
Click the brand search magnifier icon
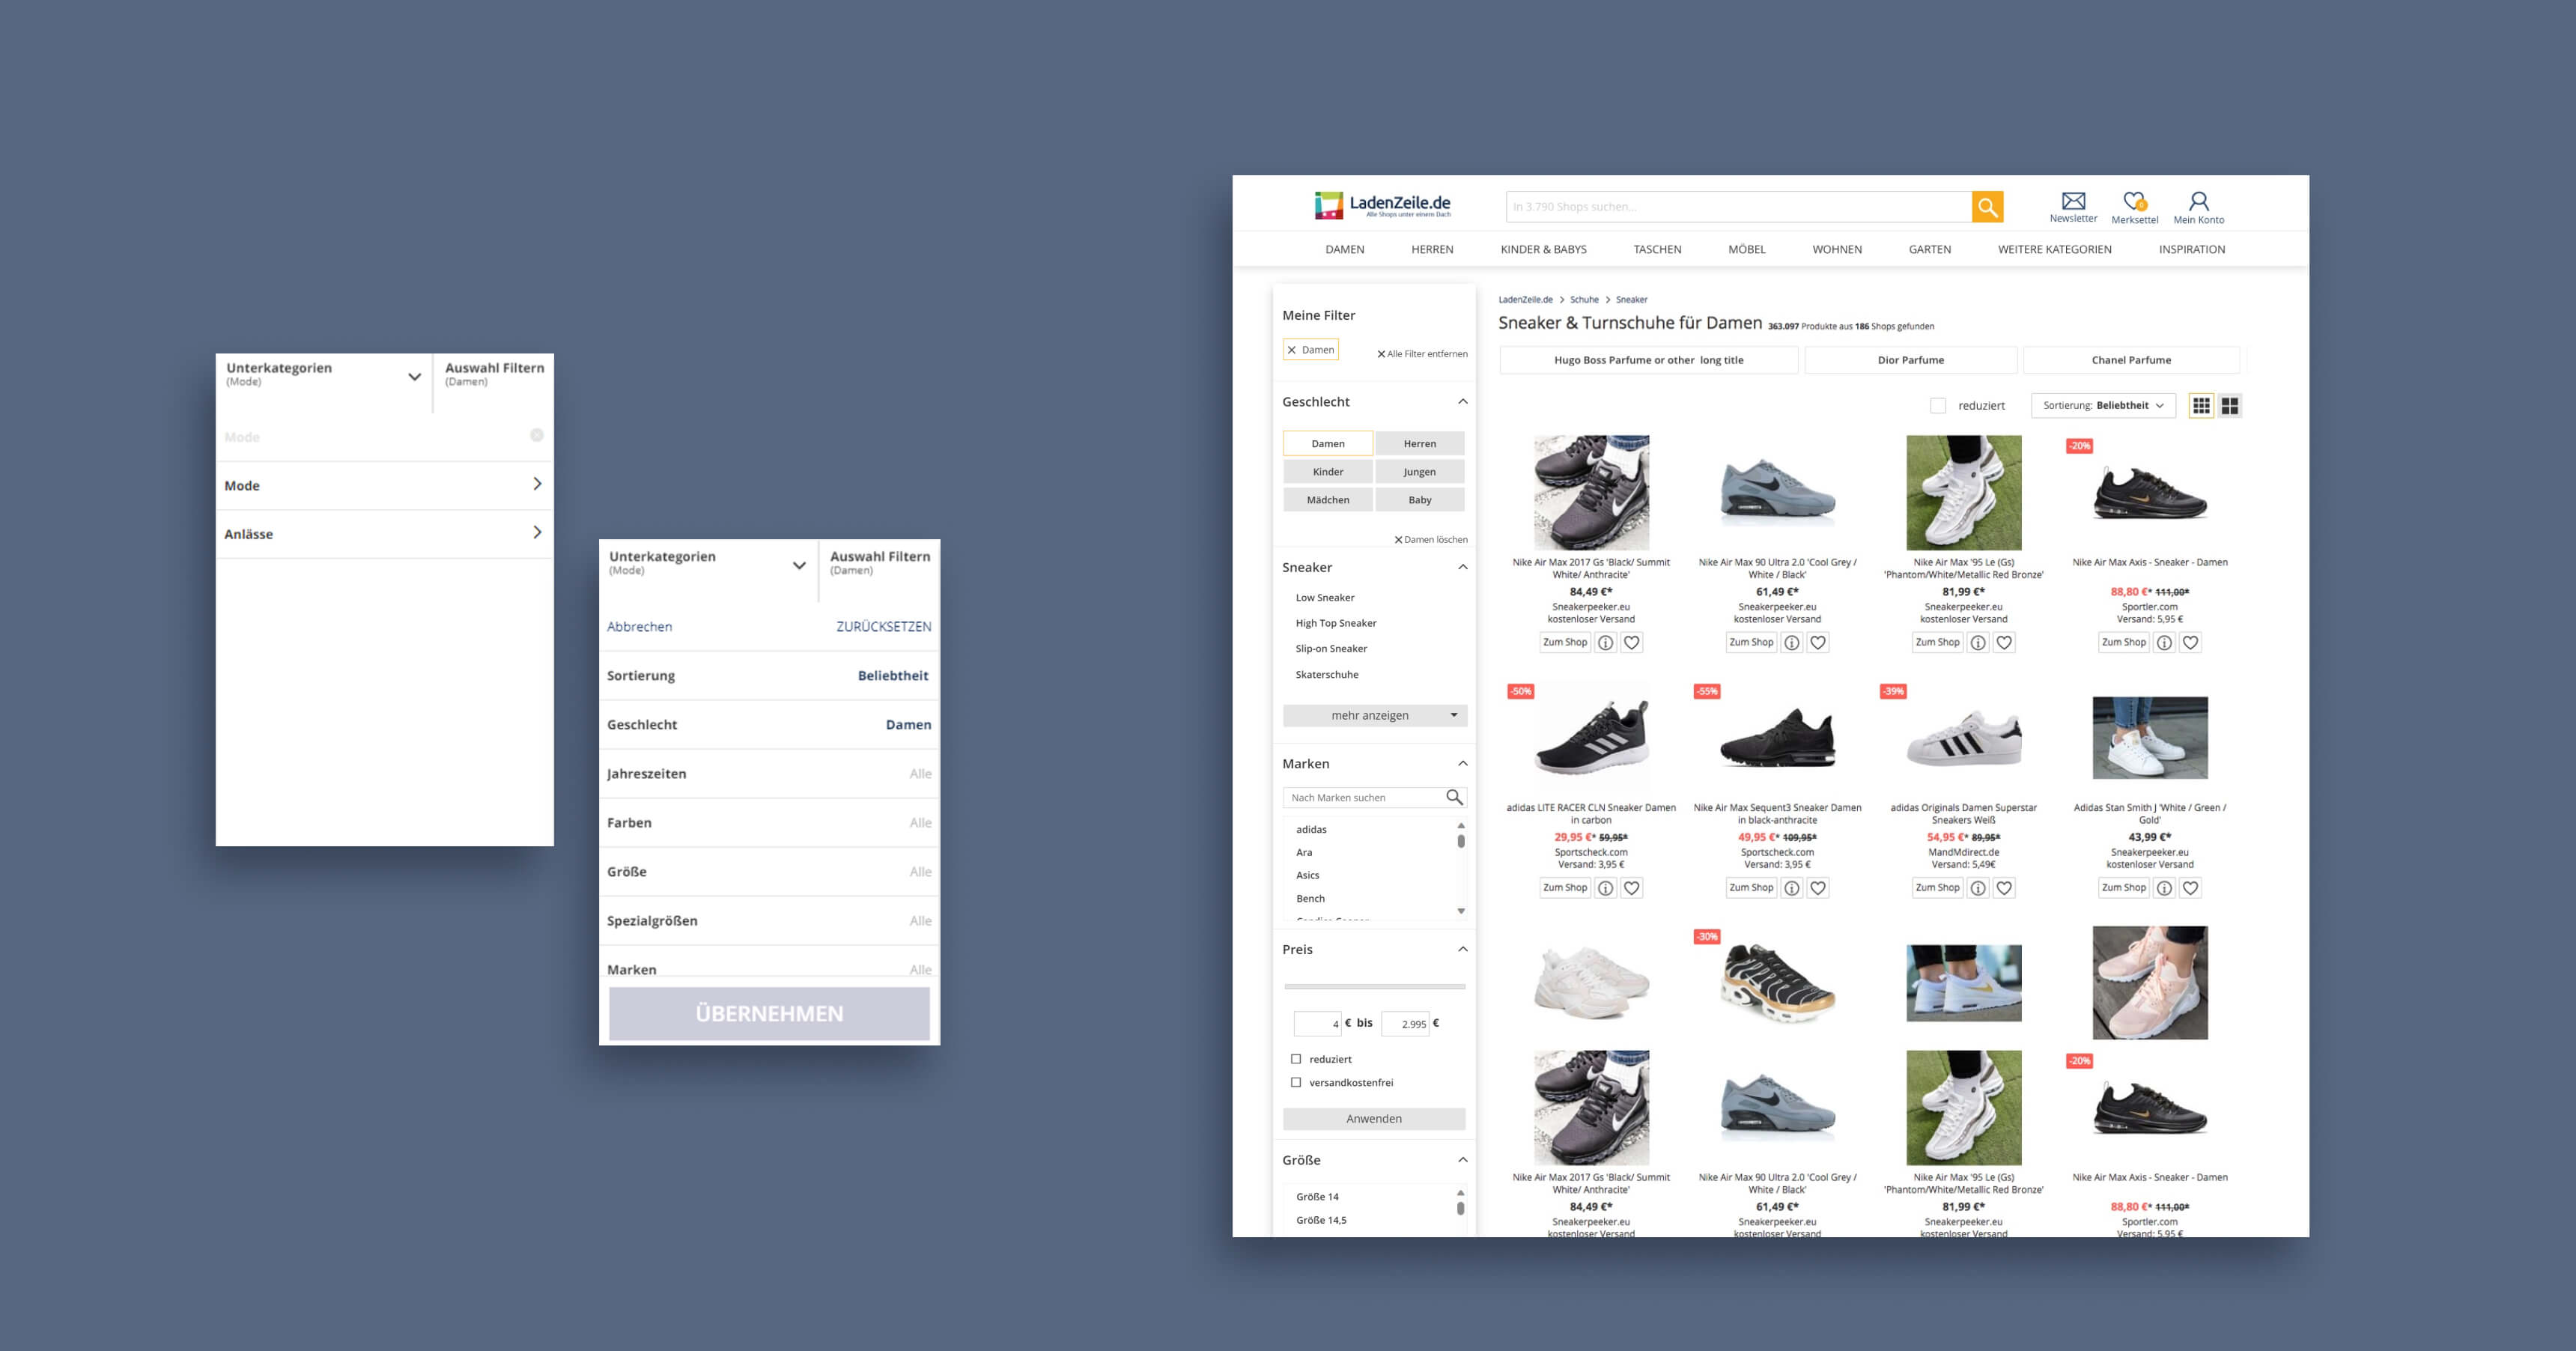(1454, 797)
